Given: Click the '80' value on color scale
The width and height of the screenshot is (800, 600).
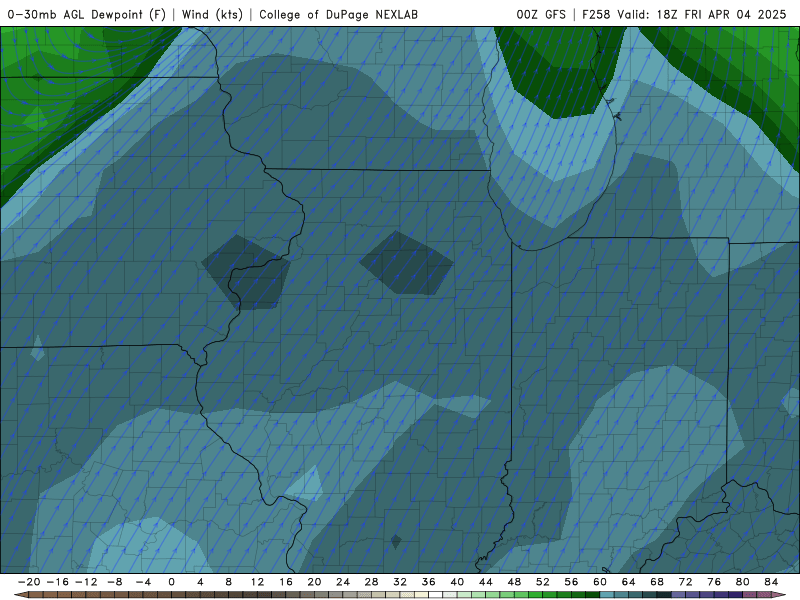Looking at the screenshot, I should (x=743, y=582).
